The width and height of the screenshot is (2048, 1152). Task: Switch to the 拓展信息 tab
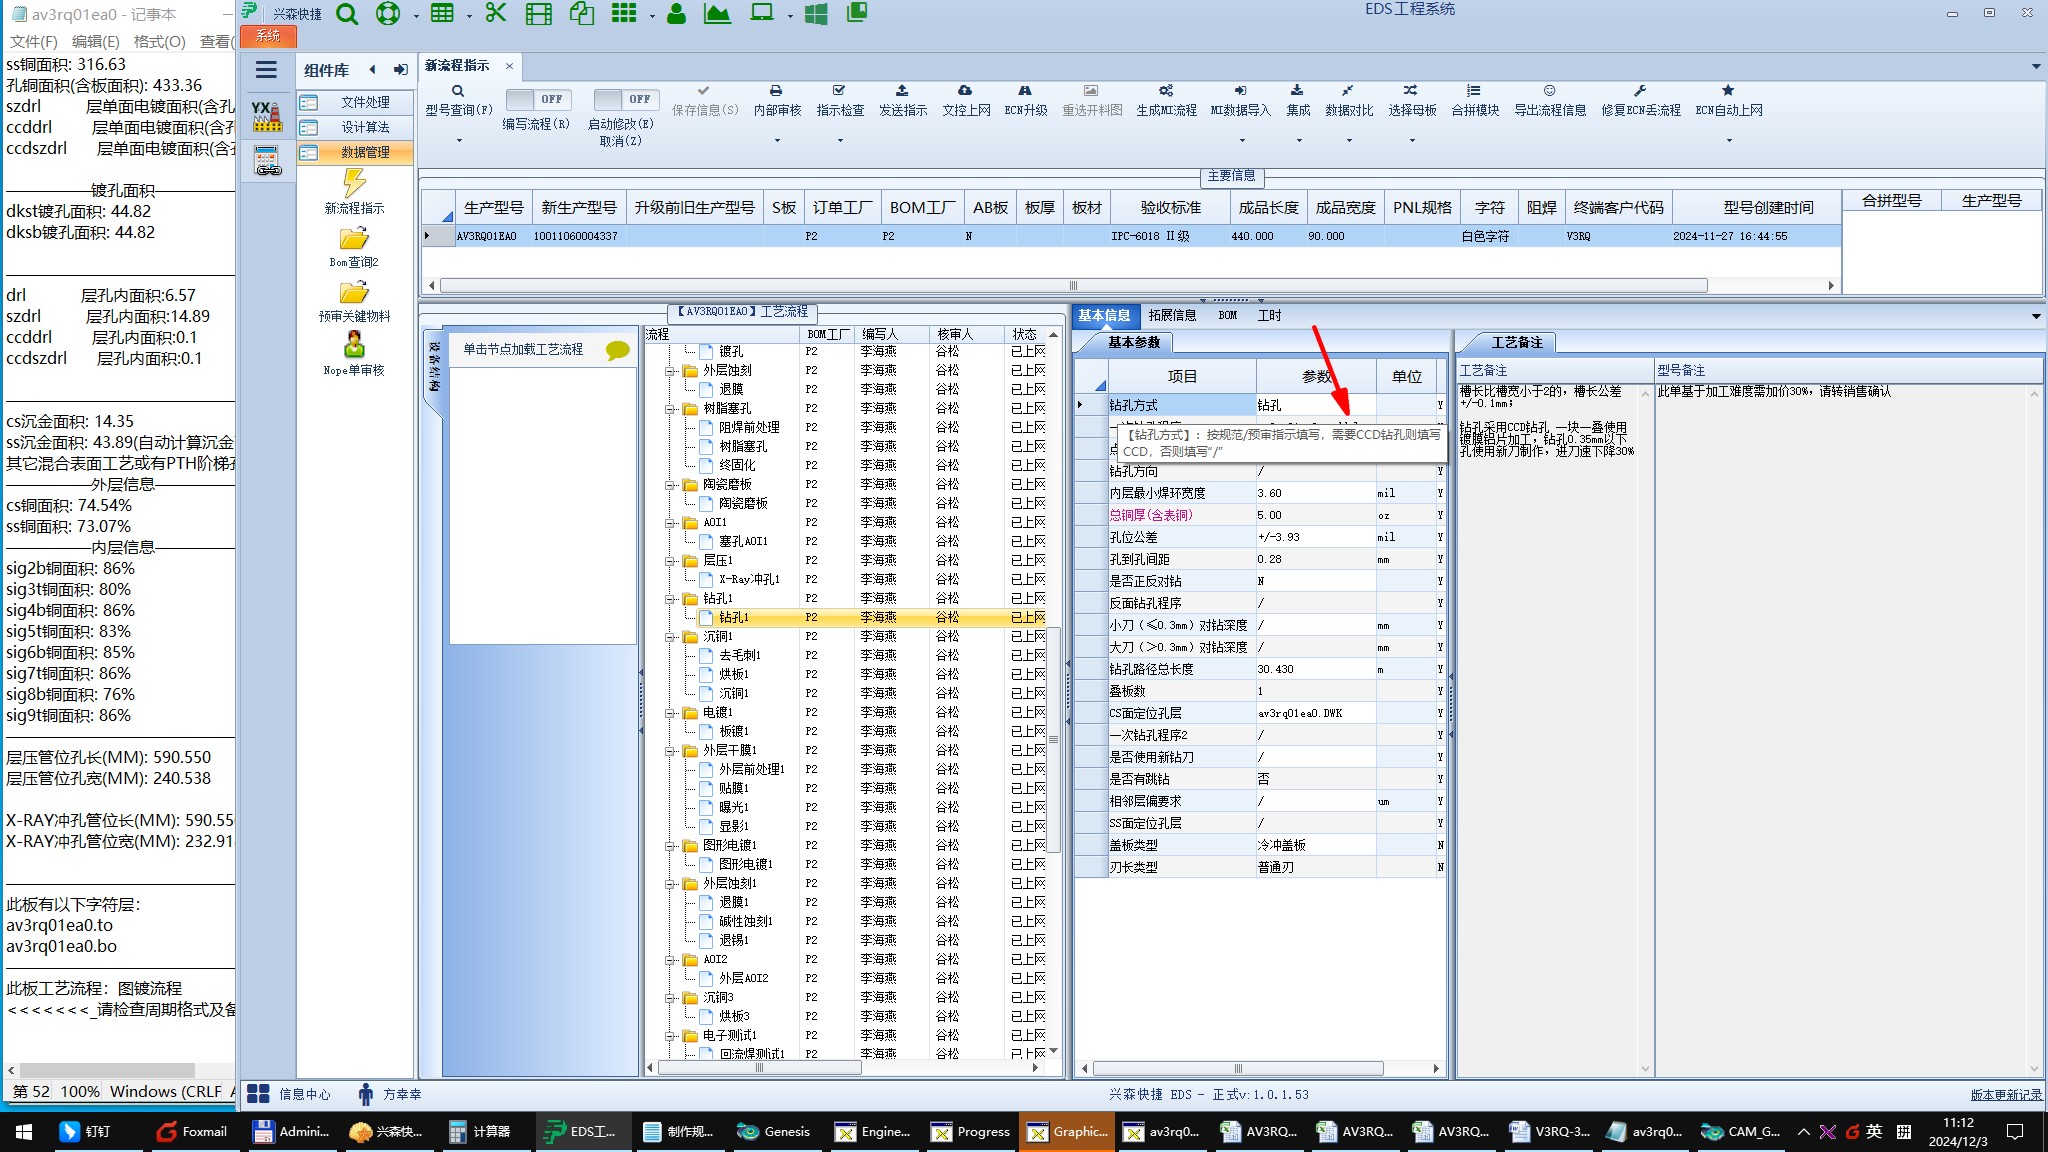[x=1172, y=315]
